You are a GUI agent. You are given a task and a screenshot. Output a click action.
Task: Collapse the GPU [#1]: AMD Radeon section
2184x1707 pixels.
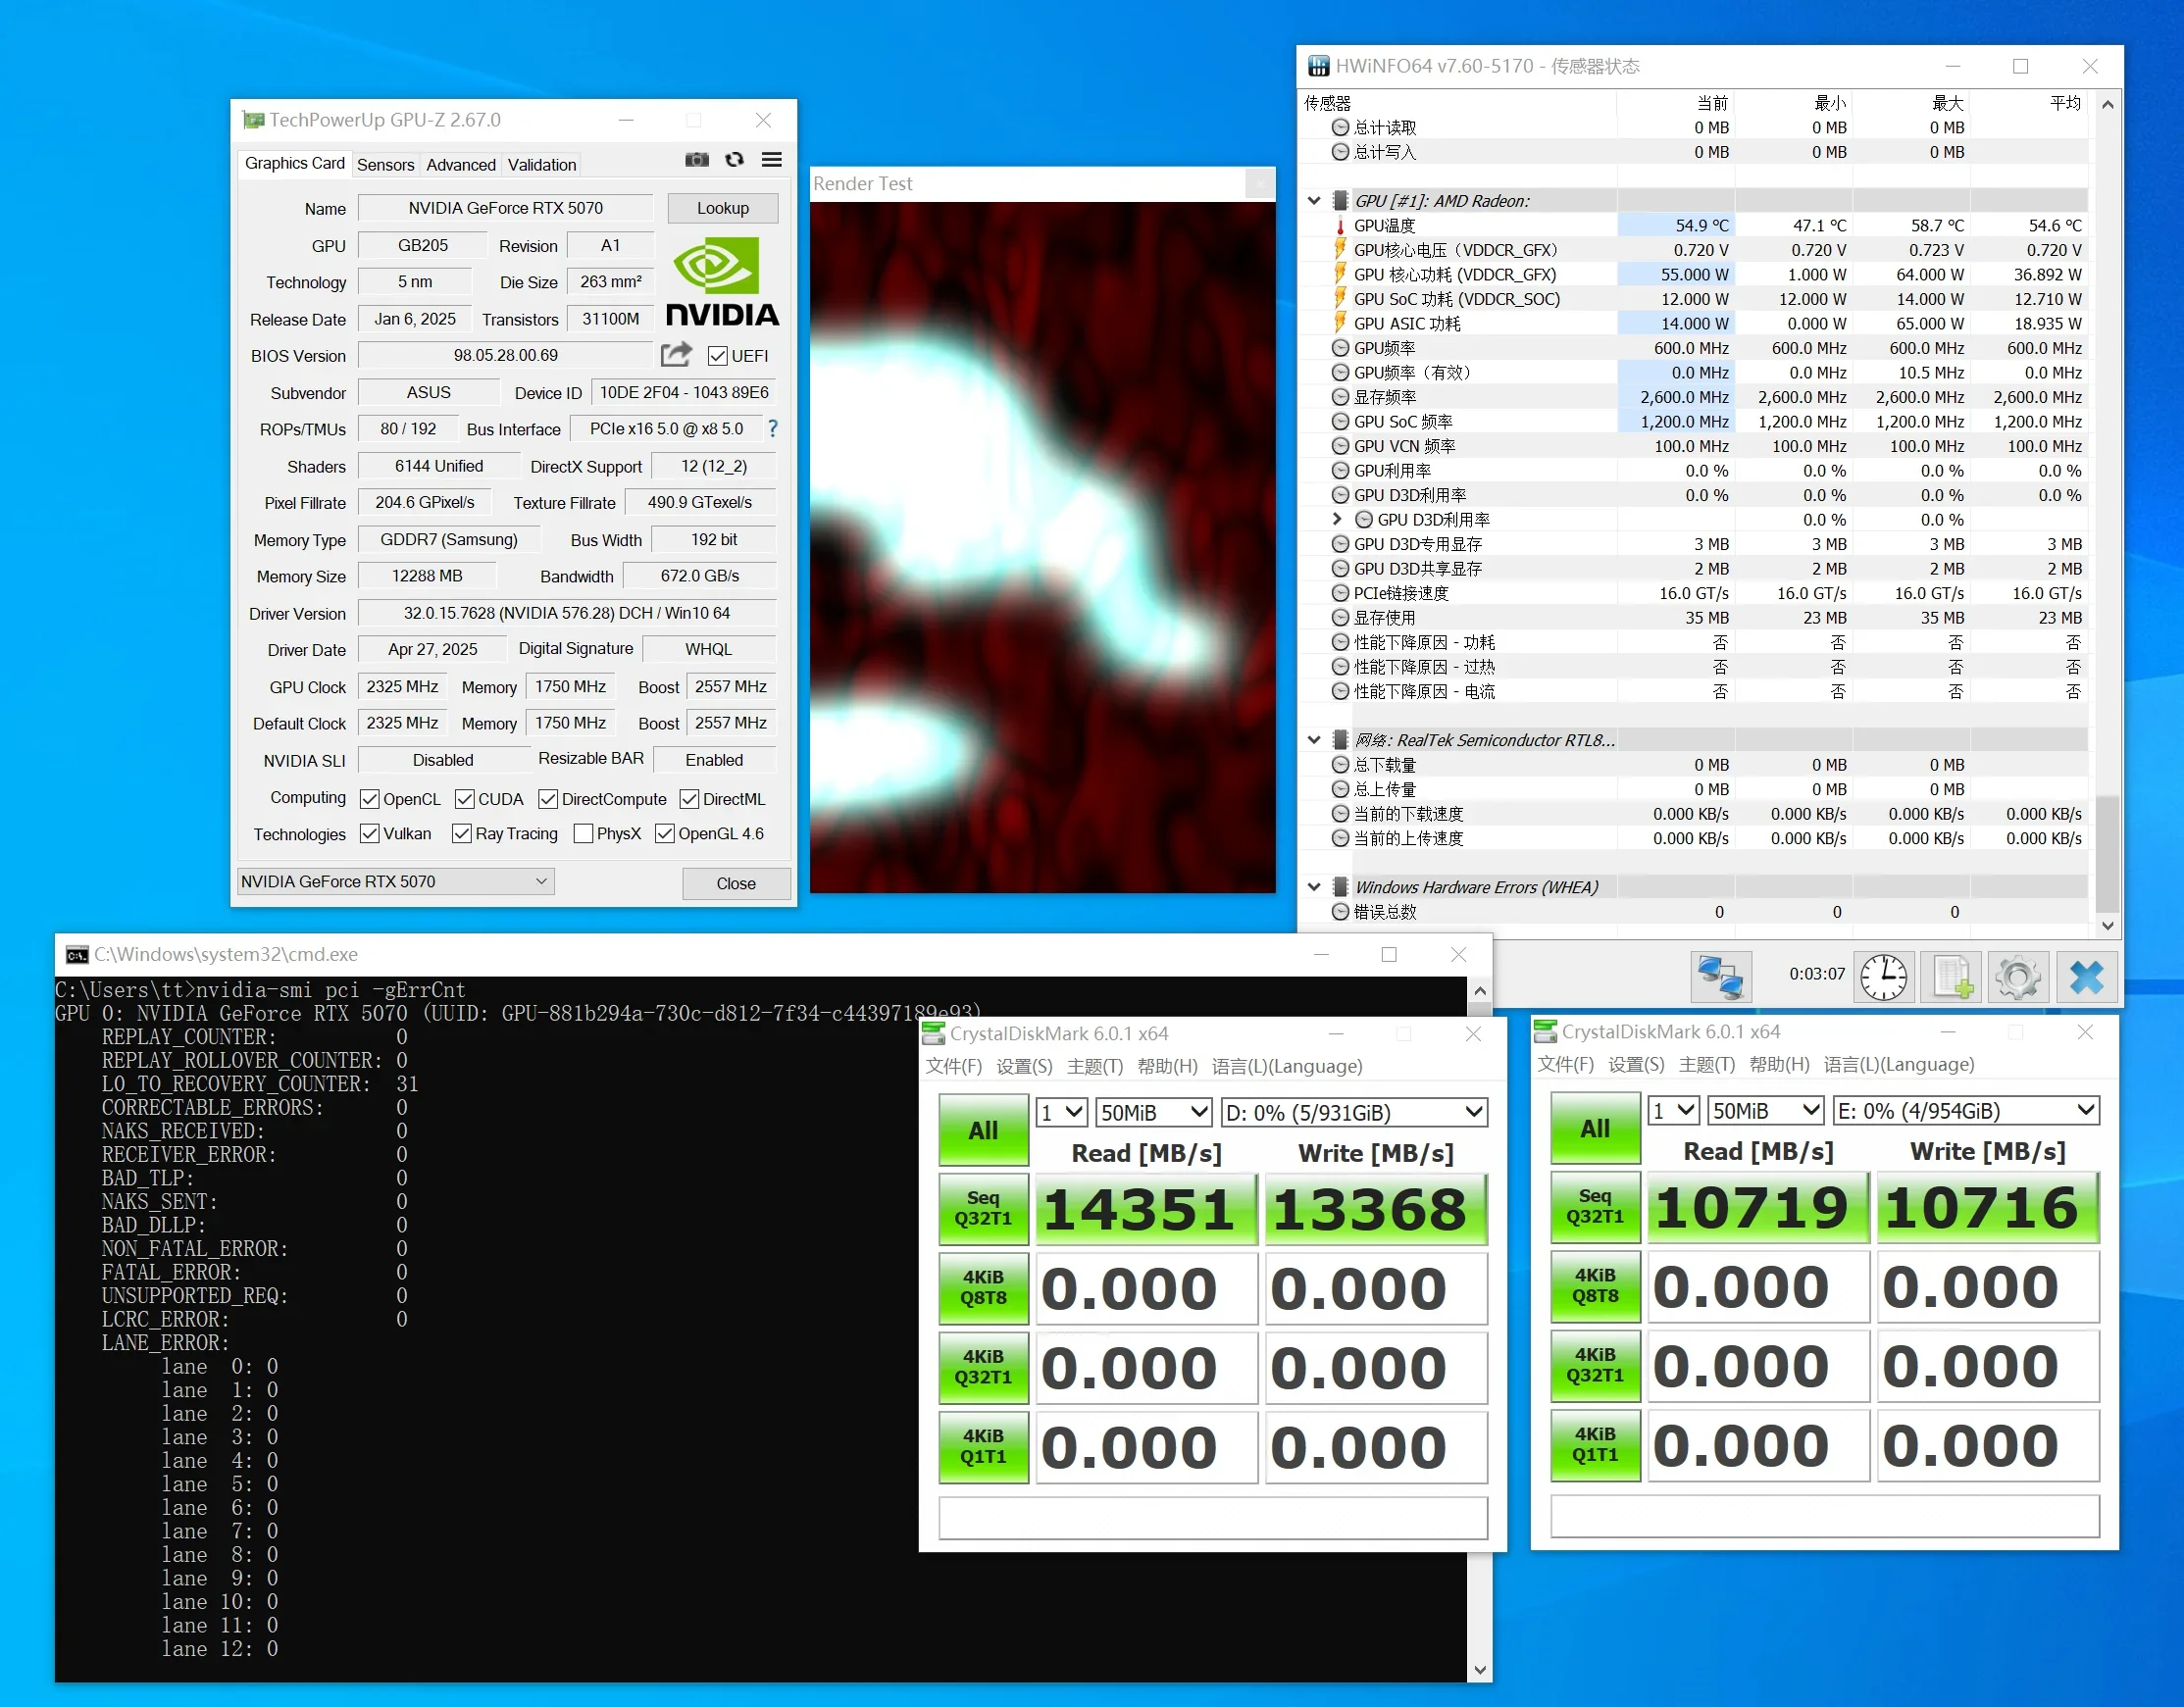[1314, 200]
